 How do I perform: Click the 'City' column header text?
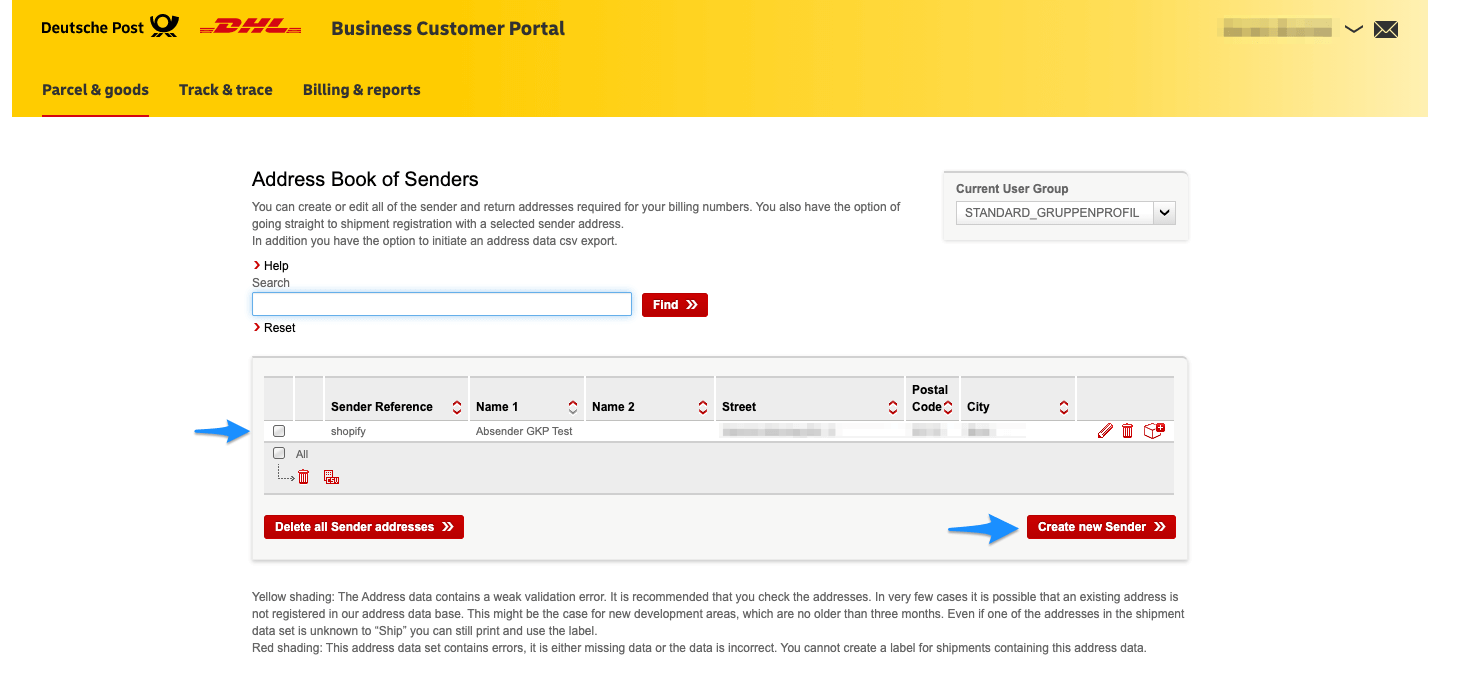click(978, 407)
